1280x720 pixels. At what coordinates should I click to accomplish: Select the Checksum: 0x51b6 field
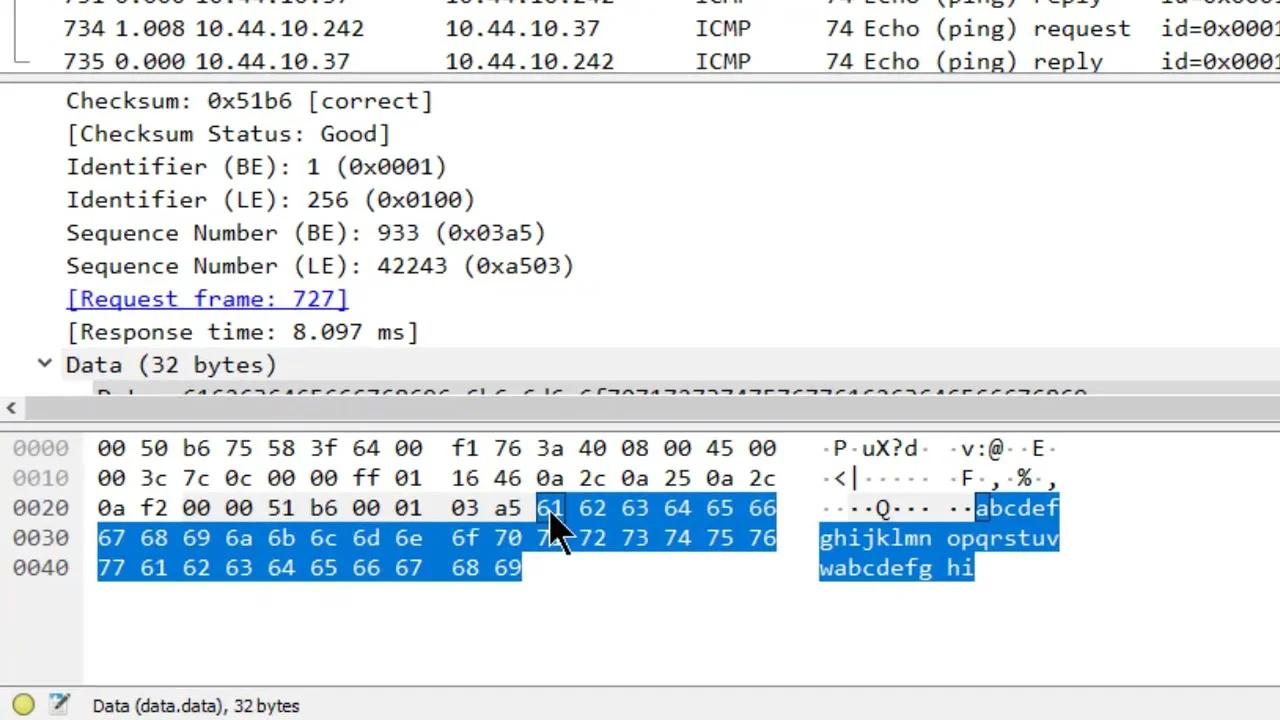[249, 101]
